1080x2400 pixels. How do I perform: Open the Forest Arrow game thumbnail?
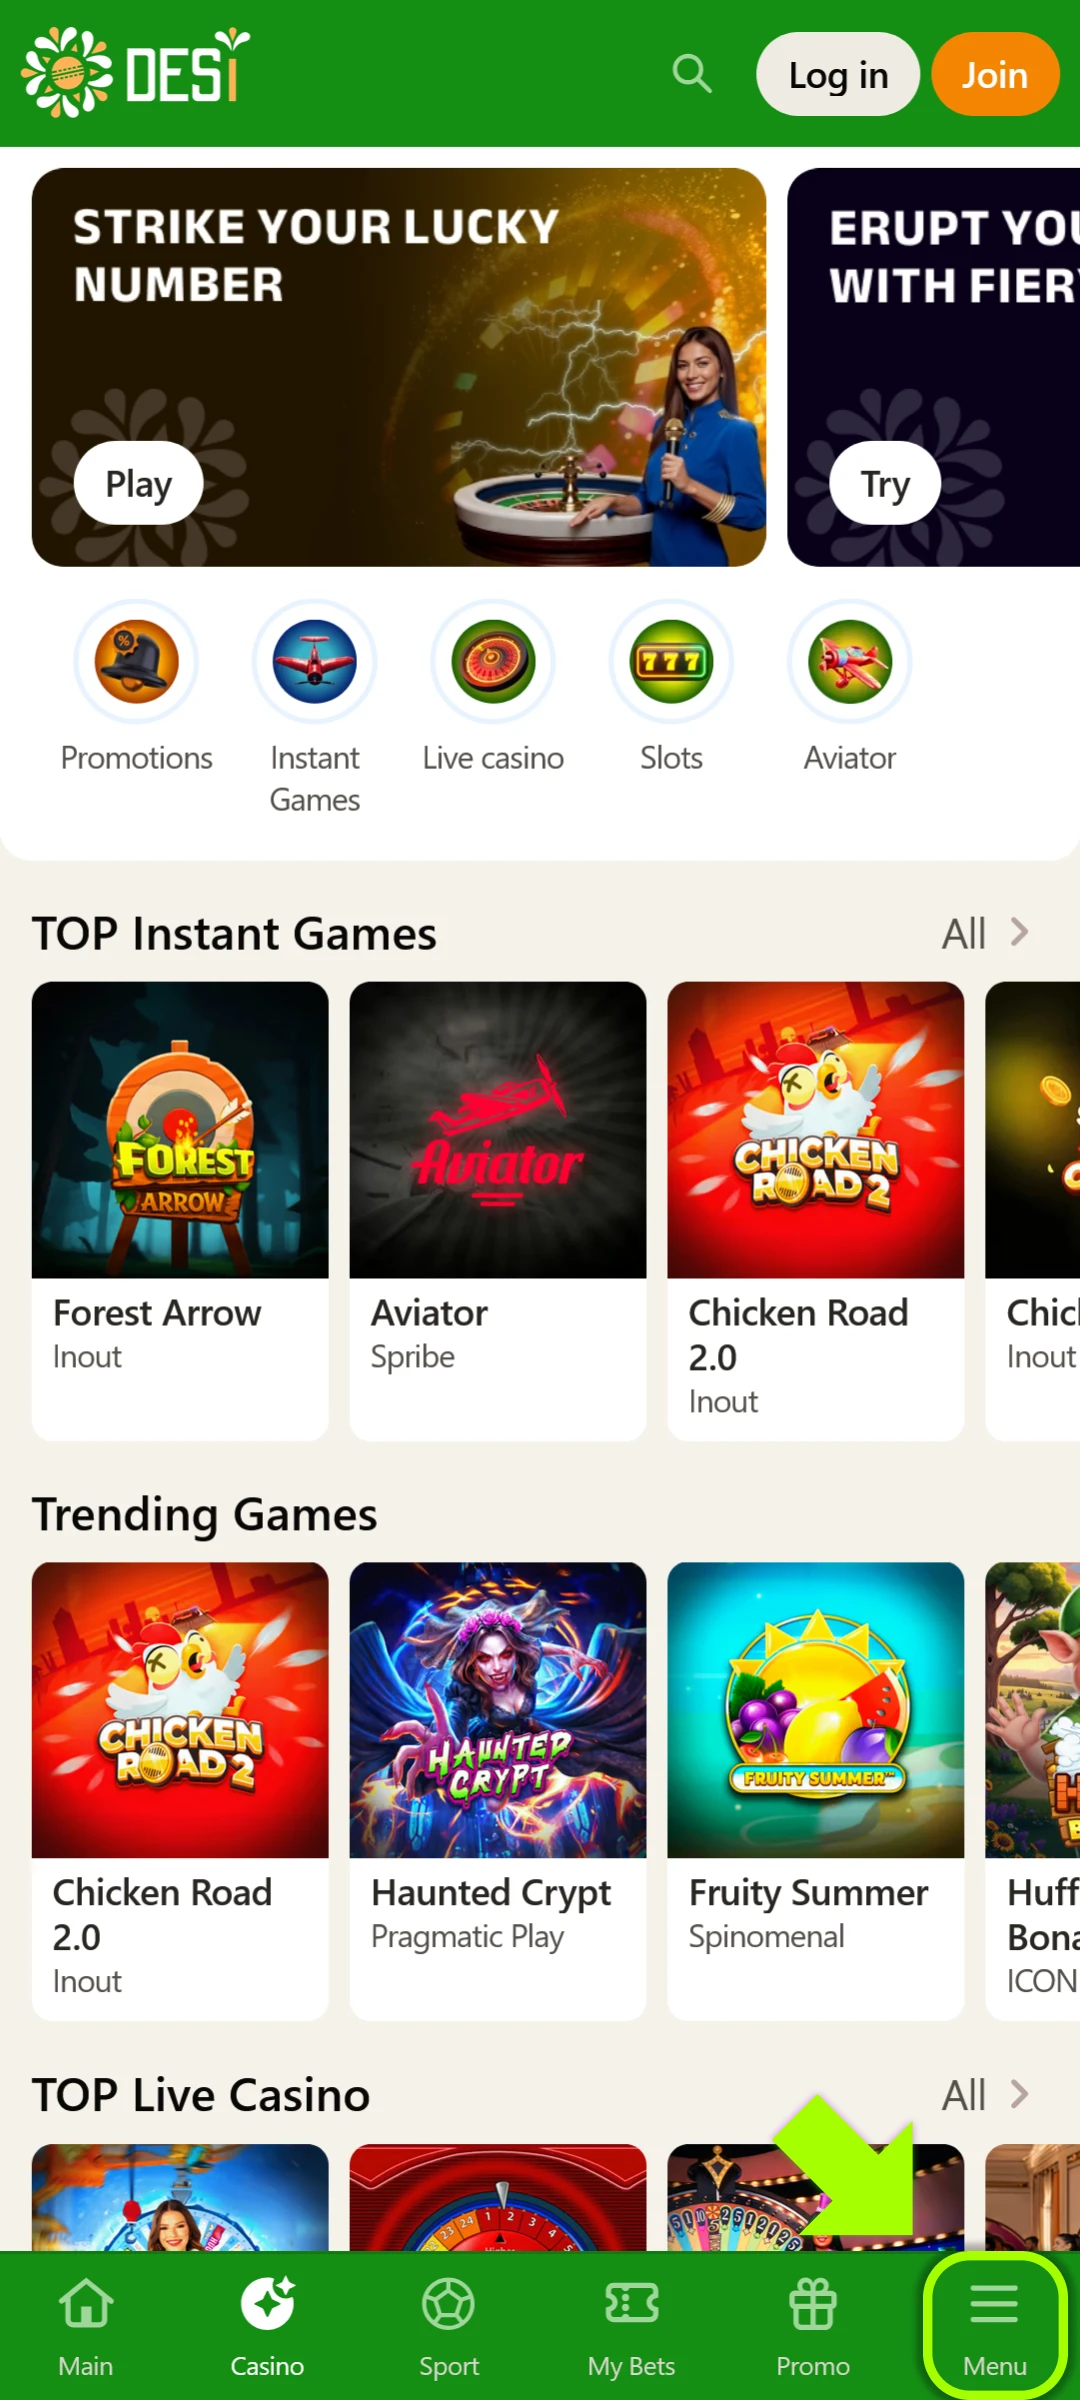pyautogui.click(x=180, y=1130)
